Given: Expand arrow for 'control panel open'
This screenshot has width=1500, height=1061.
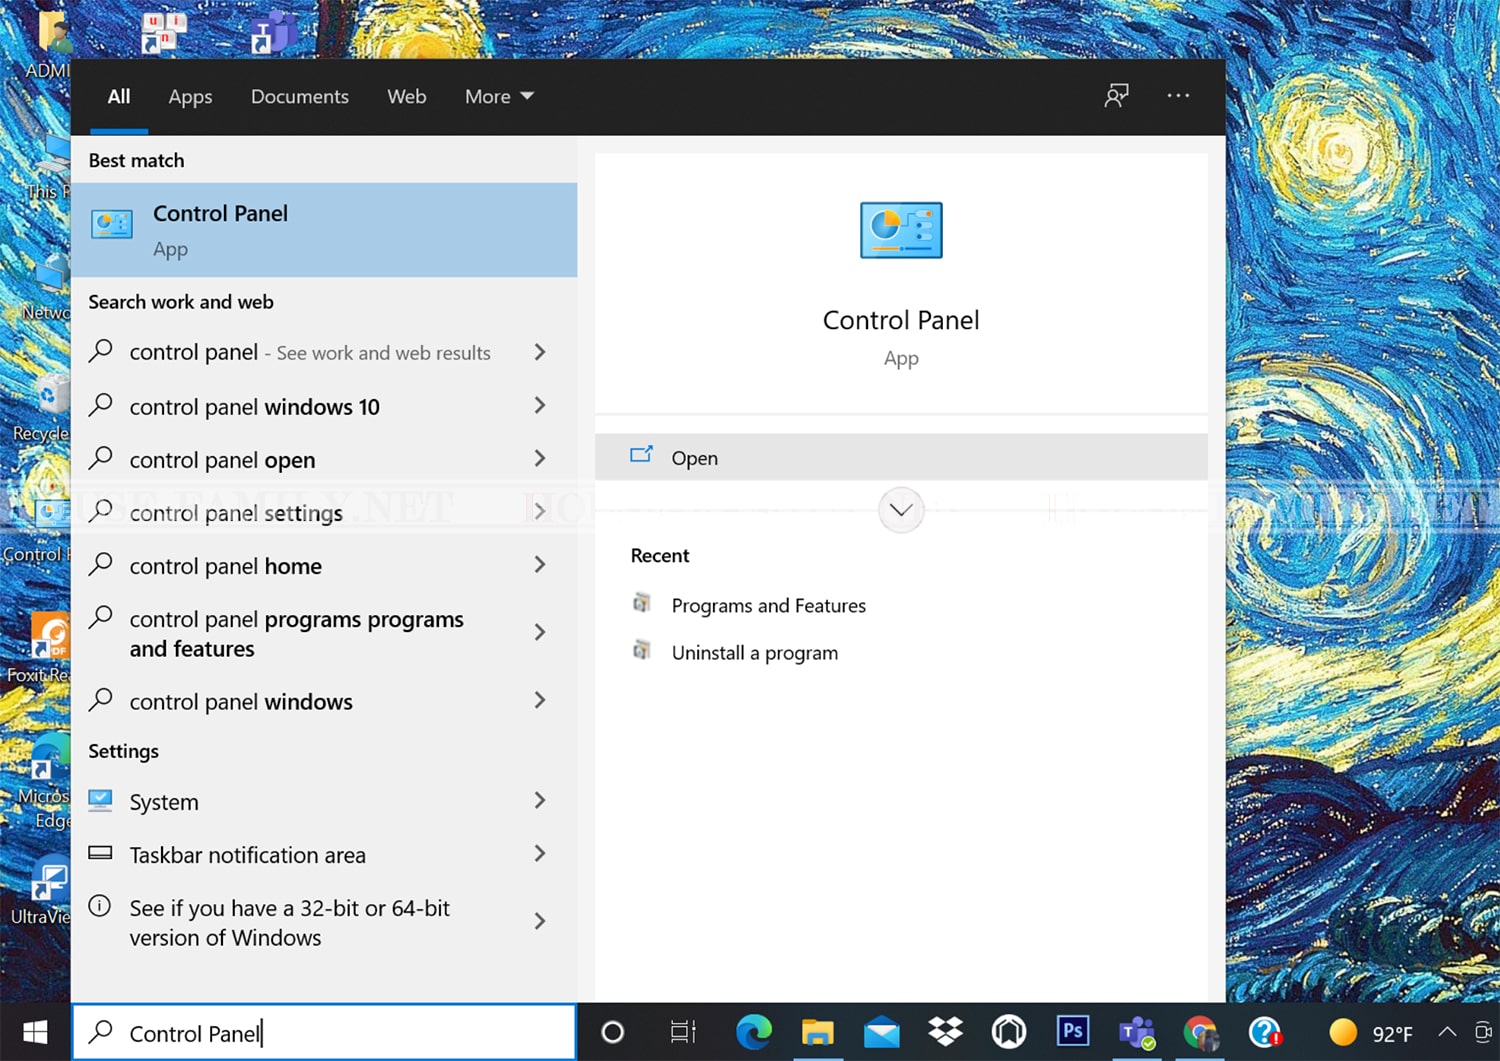Looking at the screenshot, I should click(540, 458).
